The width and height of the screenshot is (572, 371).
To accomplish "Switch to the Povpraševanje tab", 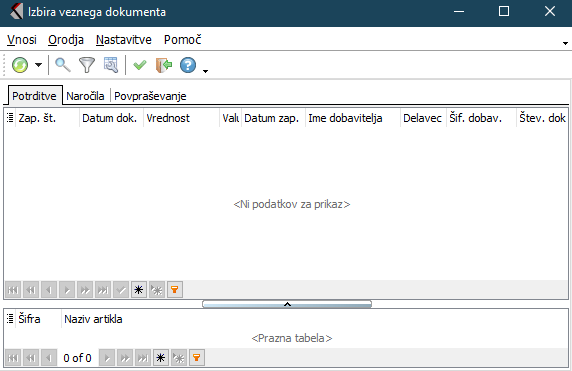I will (x=150, y=96).
